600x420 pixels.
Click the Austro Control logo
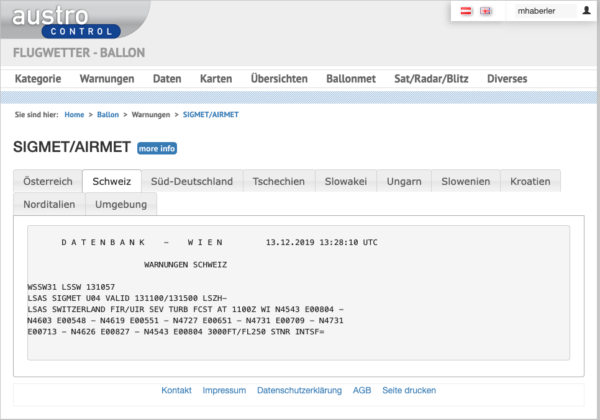tap(66, 21)
